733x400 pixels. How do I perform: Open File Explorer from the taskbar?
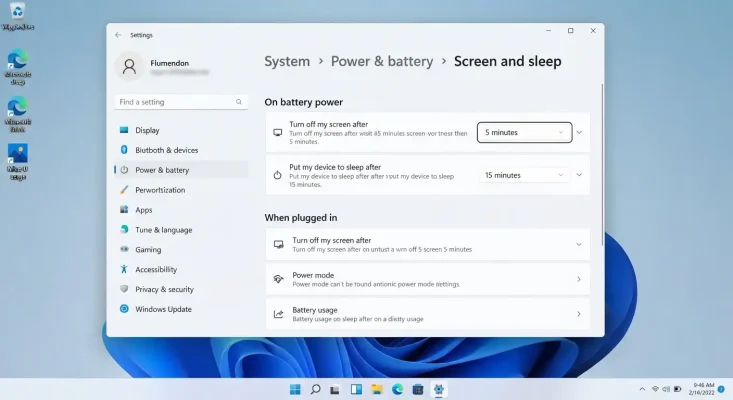(377, 389)
